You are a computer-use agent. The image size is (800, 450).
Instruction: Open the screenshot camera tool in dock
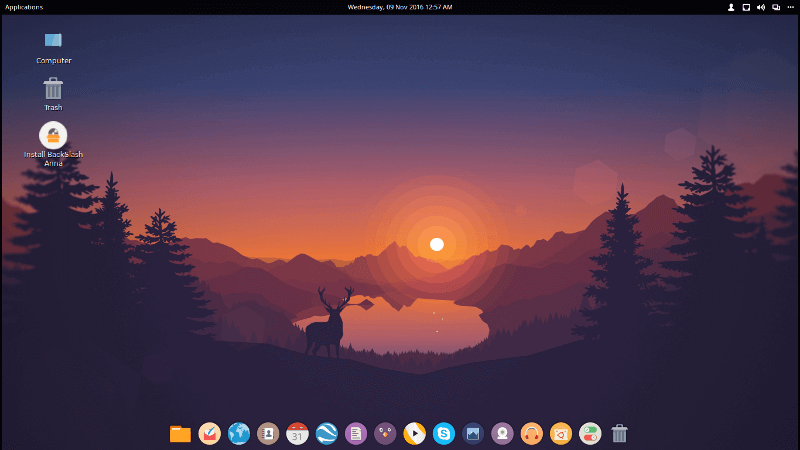click(x=561, y=433)
